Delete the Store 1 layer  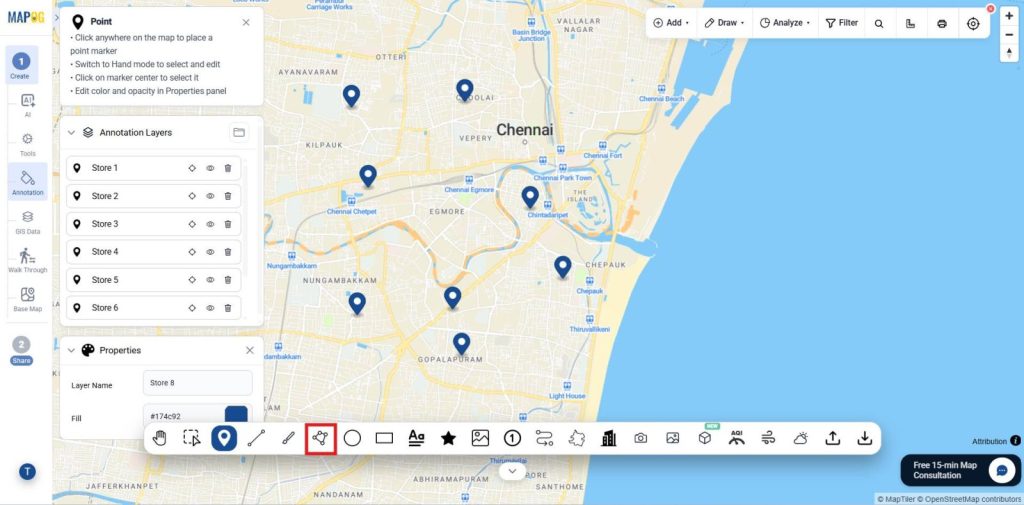pos(228,168)
